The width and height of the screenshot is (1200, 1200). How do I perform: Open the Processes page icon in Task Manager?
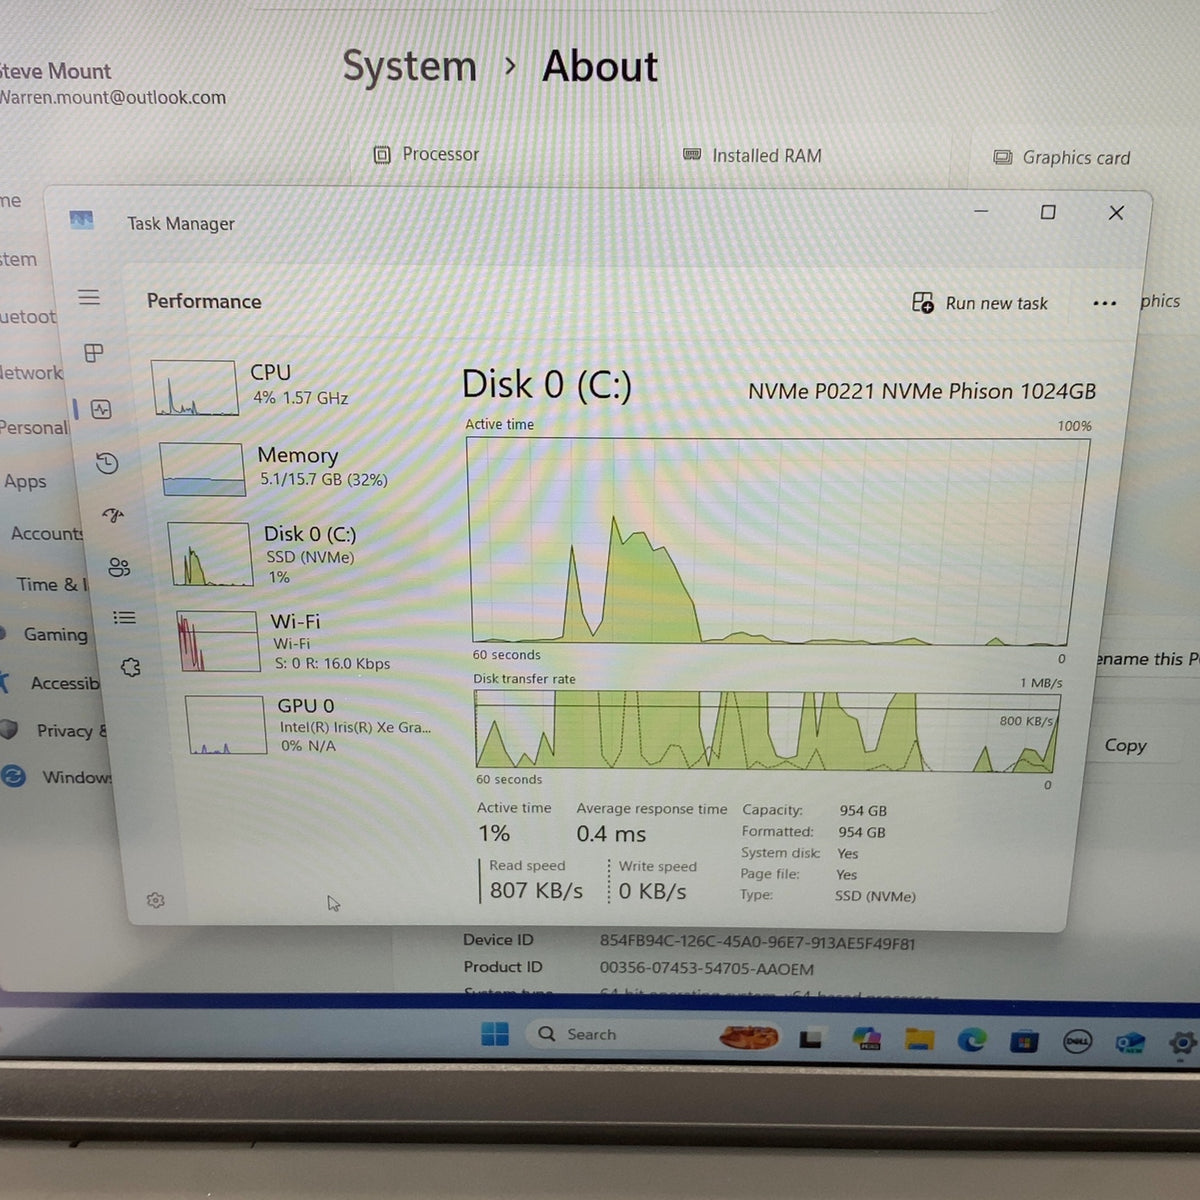pyautogui.click(x=94, y=353)
